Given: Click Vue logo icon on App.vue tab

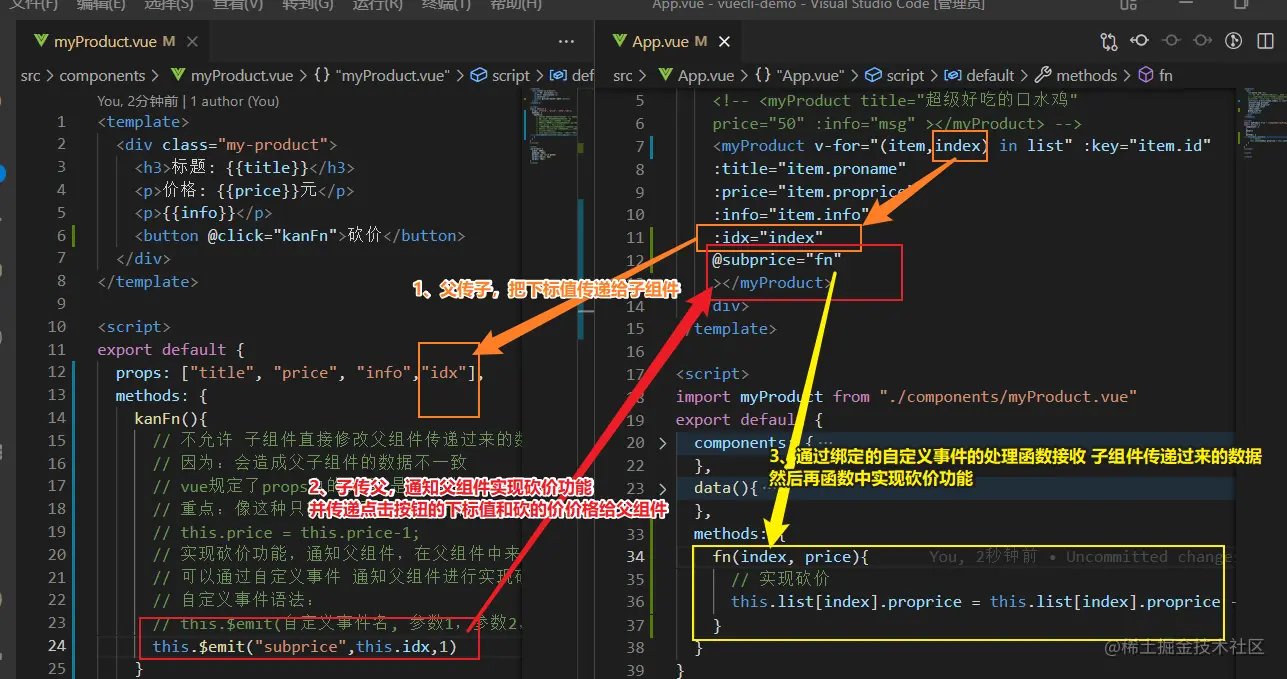Looking at the screenshot, I should click(x=620, y=42).
